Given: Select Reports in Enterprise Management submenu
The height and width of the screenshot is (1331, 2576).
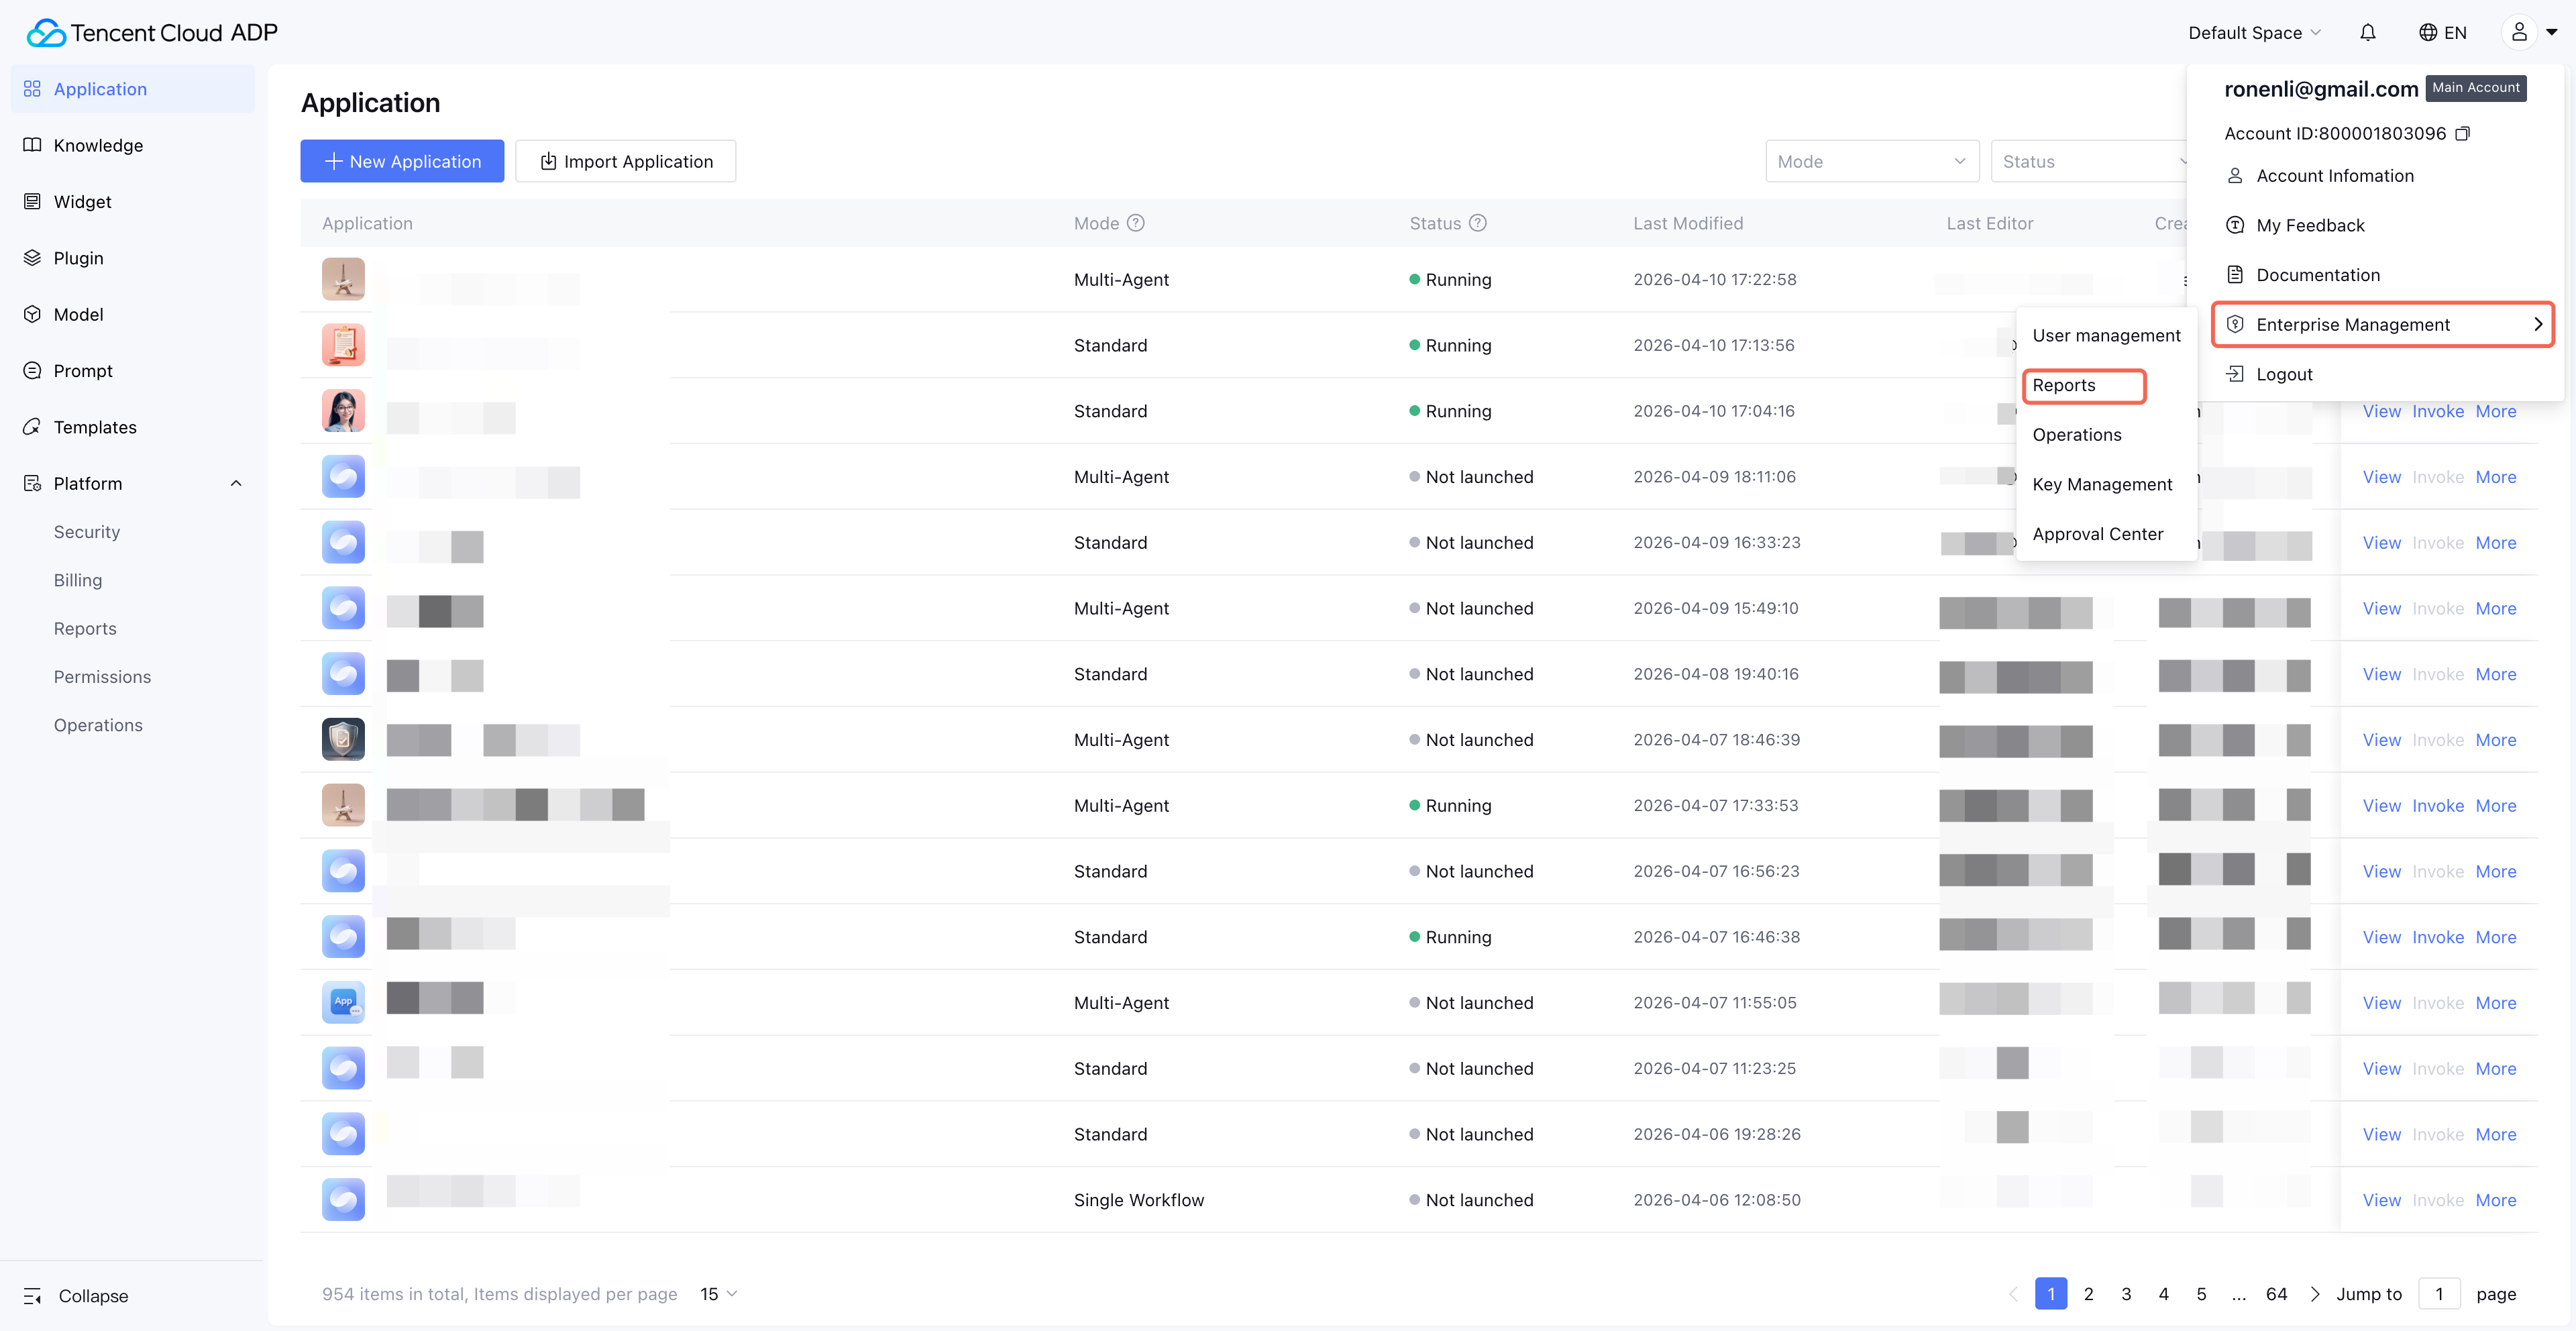Looking at the screenshot, I should 2064,385.
